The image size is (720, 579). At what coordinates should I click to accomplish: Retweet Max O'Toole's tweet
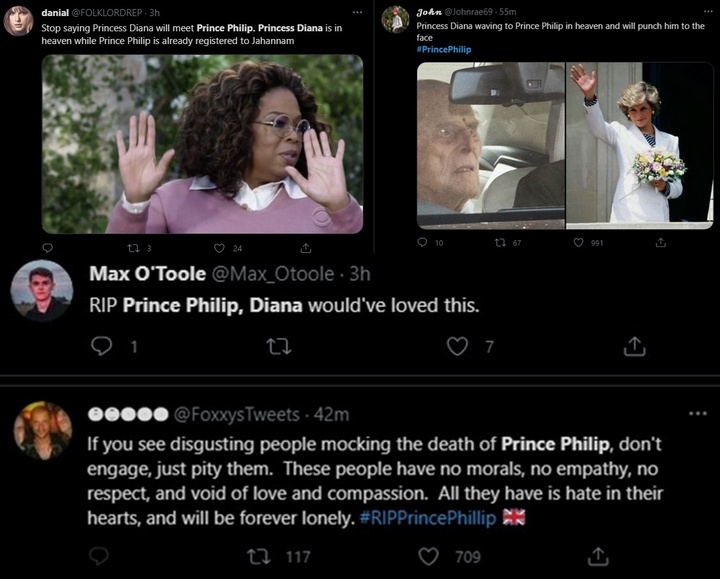point(278,346)
